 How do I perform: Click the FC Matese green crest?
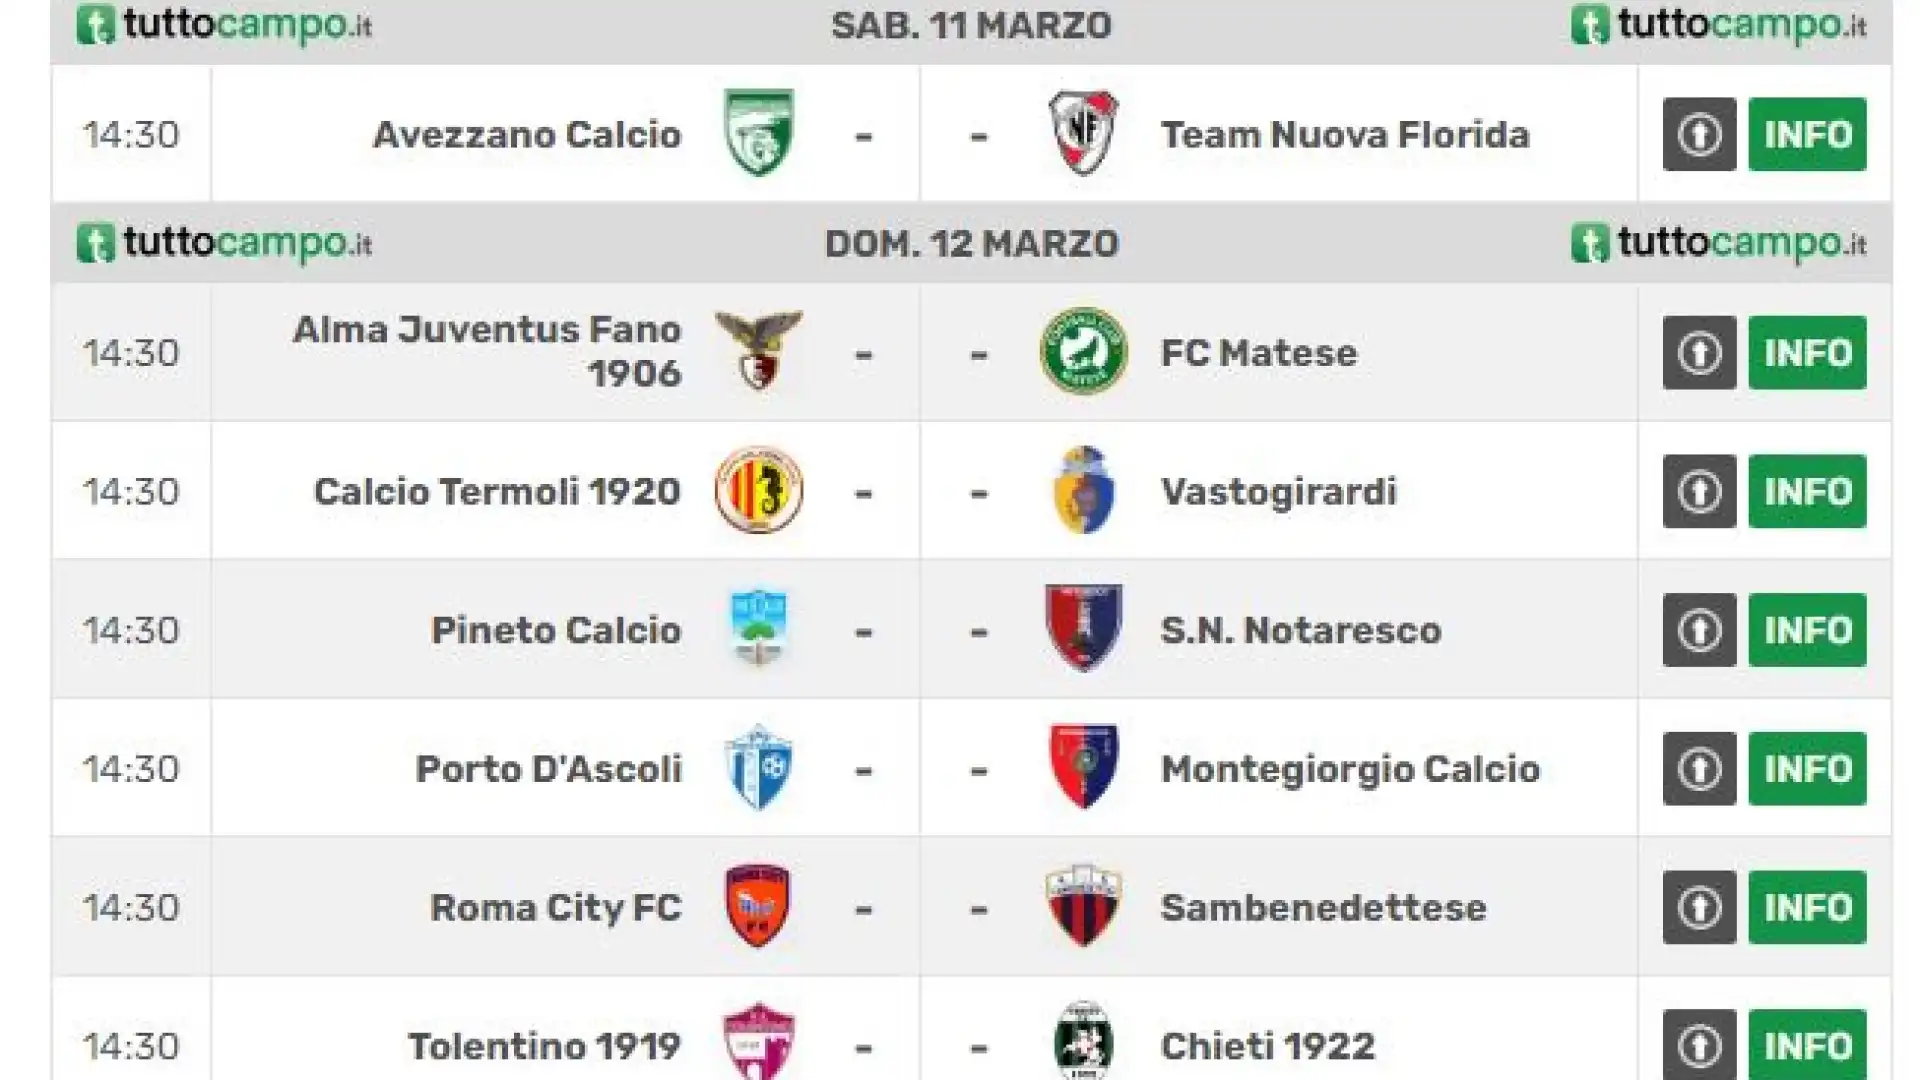click(1084, 351)
